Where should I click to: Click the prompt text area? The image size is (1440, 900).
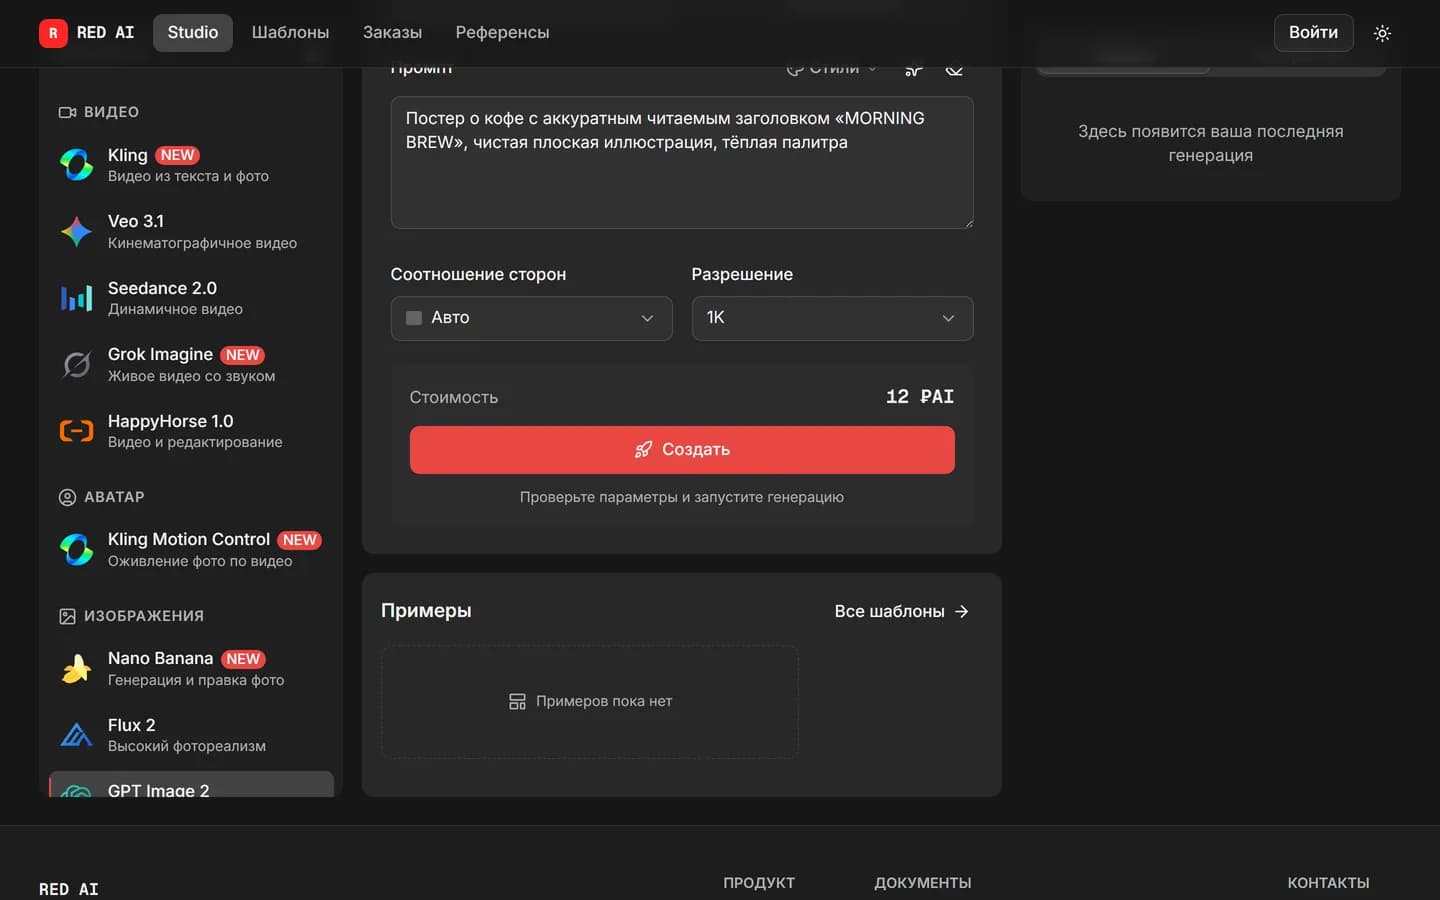coord(682,162)
